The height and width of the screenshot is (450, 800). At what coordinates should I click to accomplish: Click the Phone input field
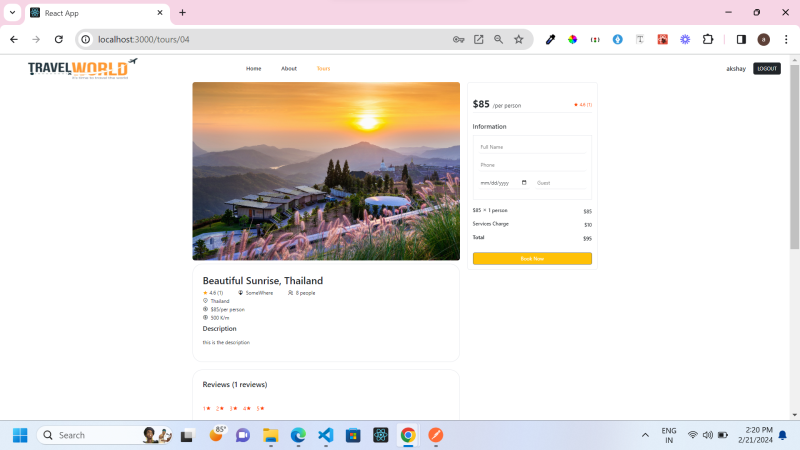click(x=532, y=165)
